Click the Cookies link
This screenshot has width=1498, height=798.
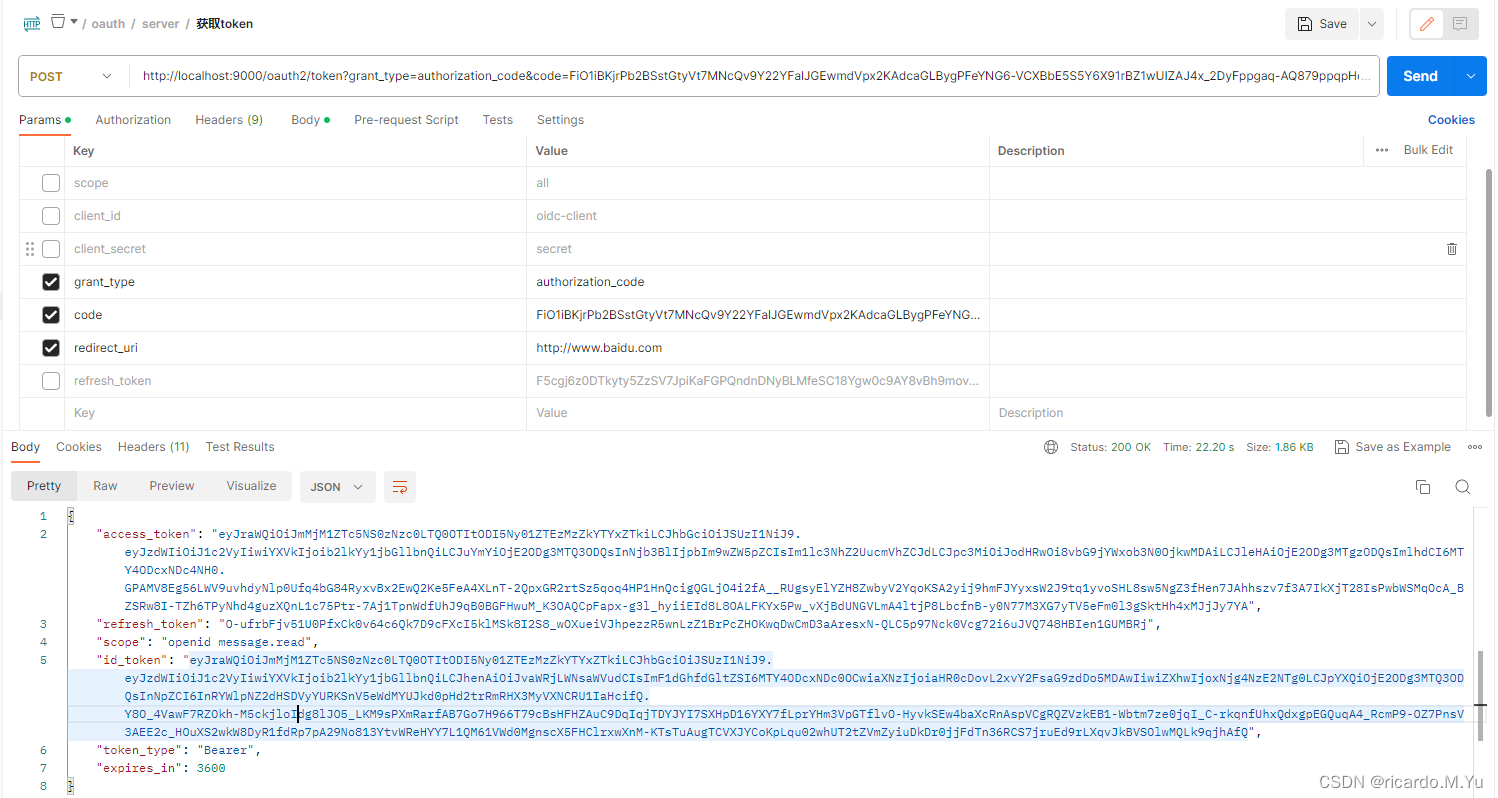click(x=1451, y=120)
